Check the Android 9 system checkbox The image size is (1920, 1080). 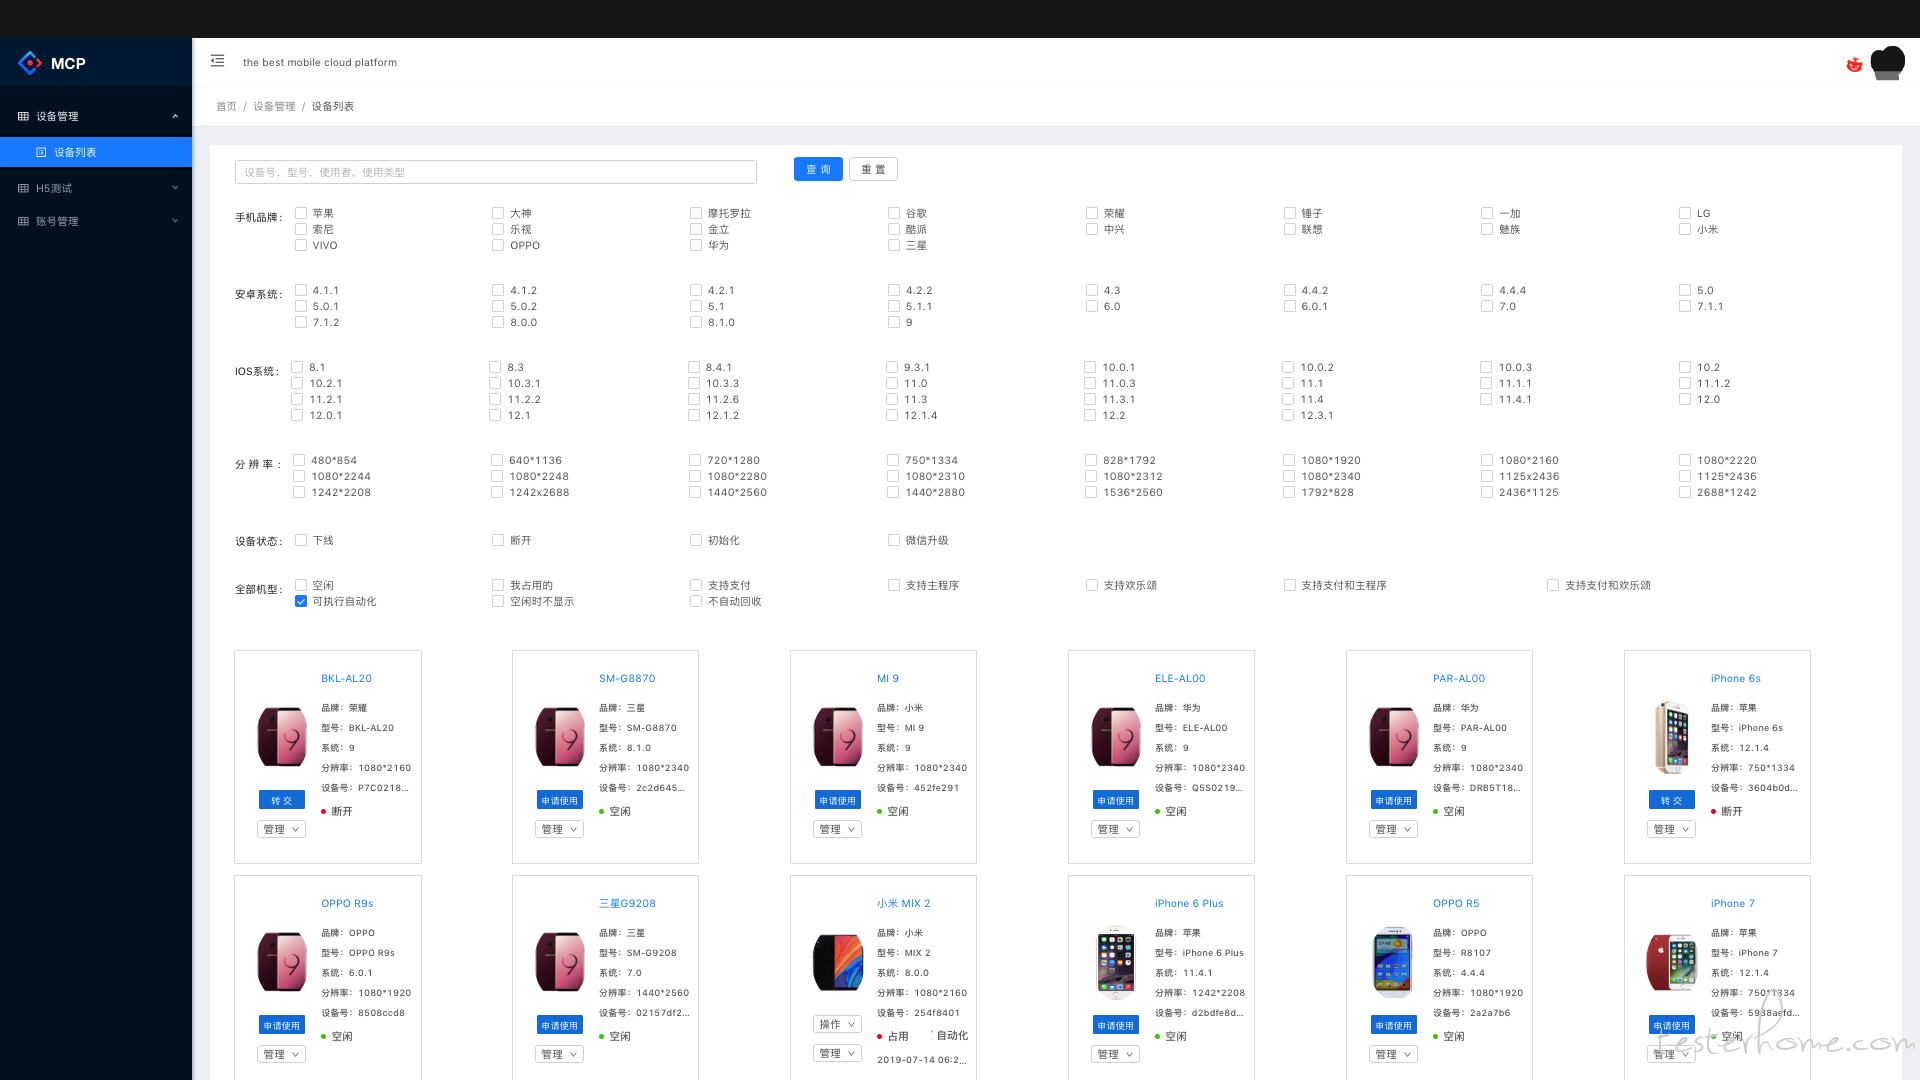894,322
